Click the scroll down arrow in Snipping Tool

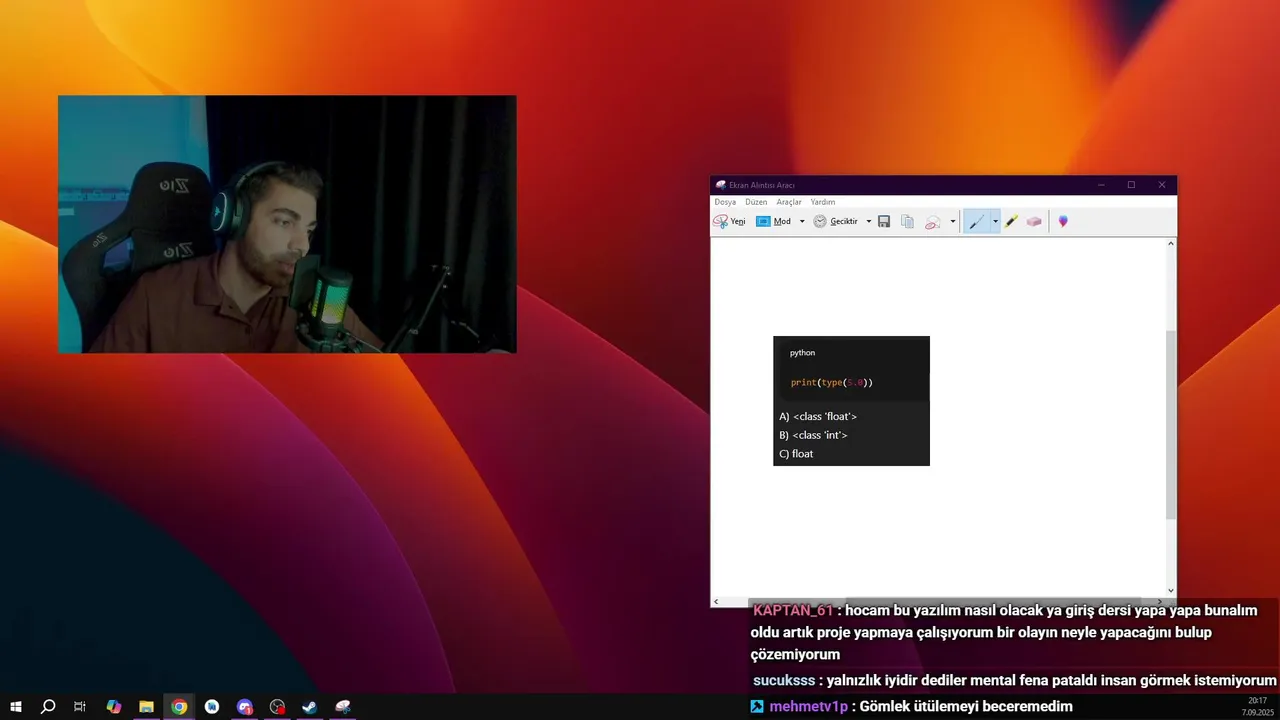pyautogui.click(x=1171, y=590)
